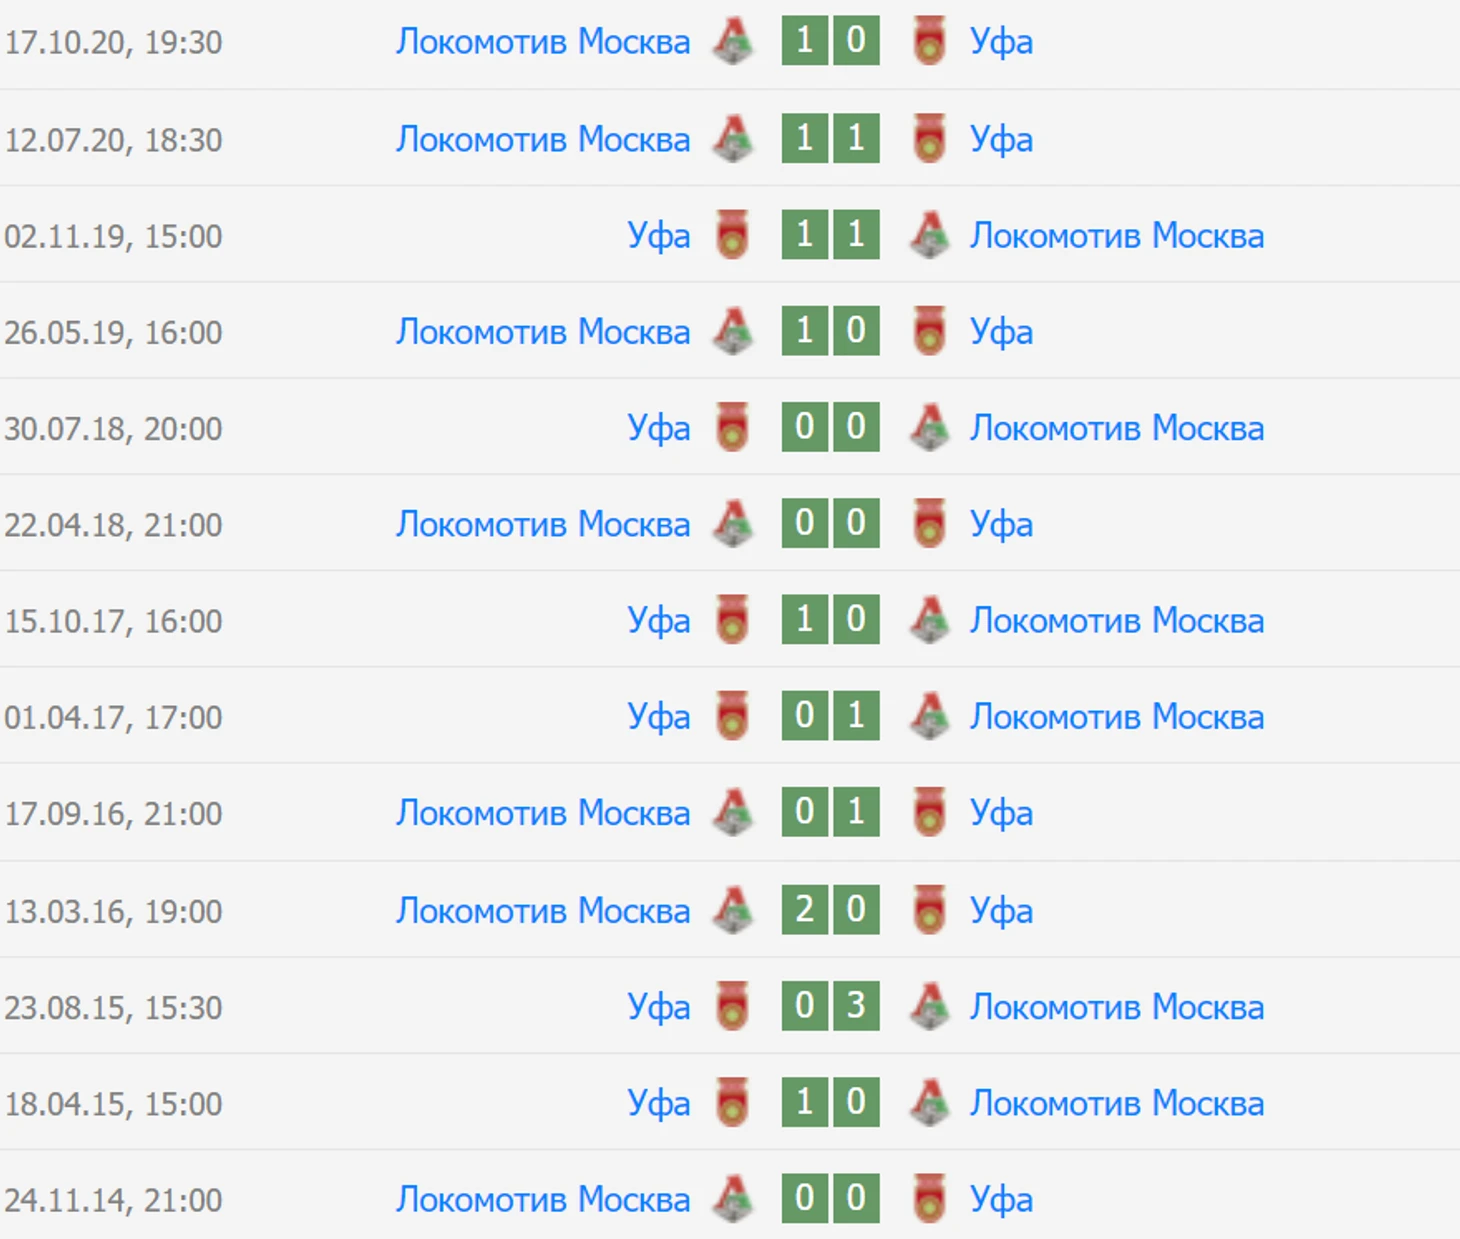Open Локомотив Москва link in 17.10.20 row
This screenshot has width=1460, height=1239.
[x=543, y=42]
